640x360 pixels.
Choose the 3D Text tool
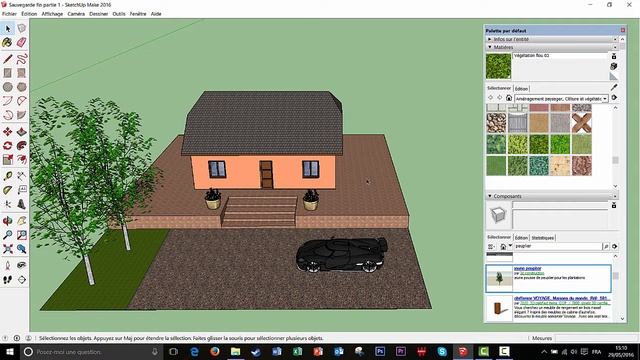[x=22, y=204]
